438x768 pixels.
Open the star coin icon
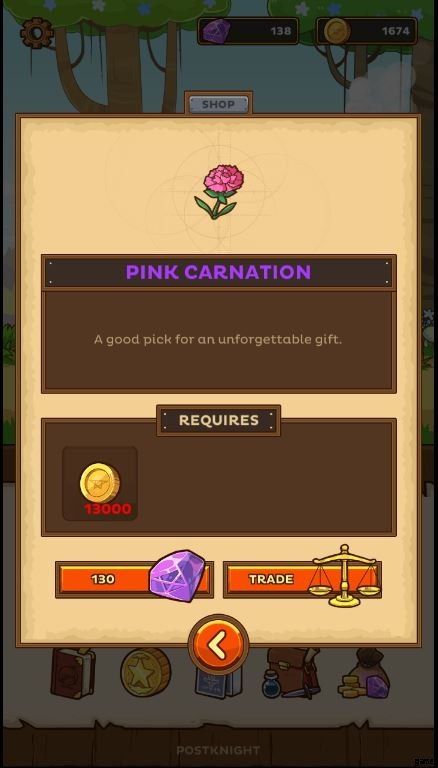pyautogui.click(x=146, y=672)
